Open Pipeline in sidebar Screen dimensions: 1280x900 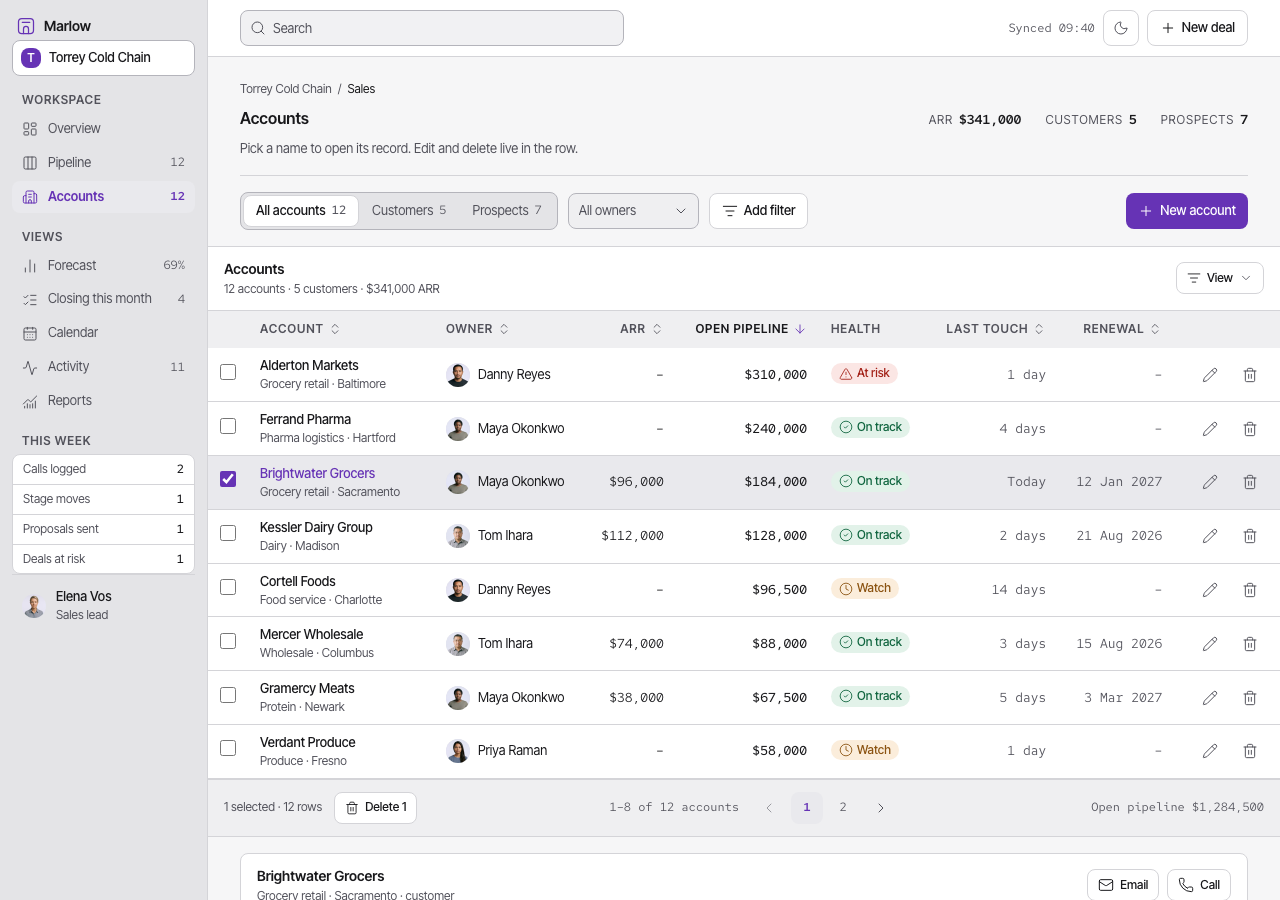click(103, 163)
